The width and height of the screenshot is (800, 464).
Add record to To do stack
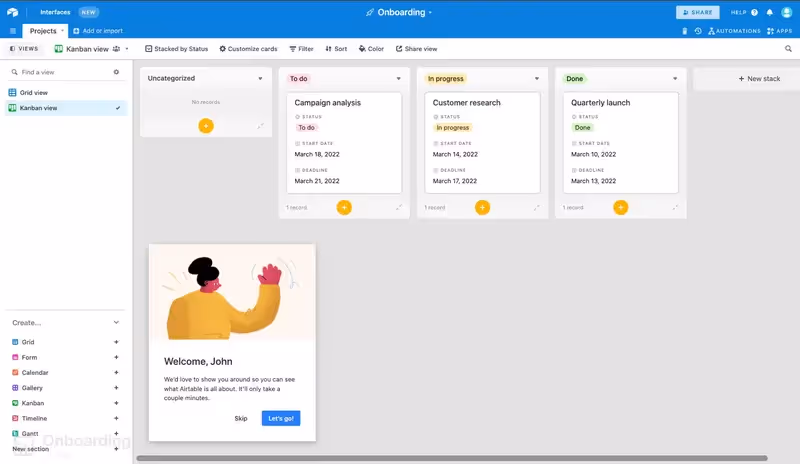click(x=344, y=207)
